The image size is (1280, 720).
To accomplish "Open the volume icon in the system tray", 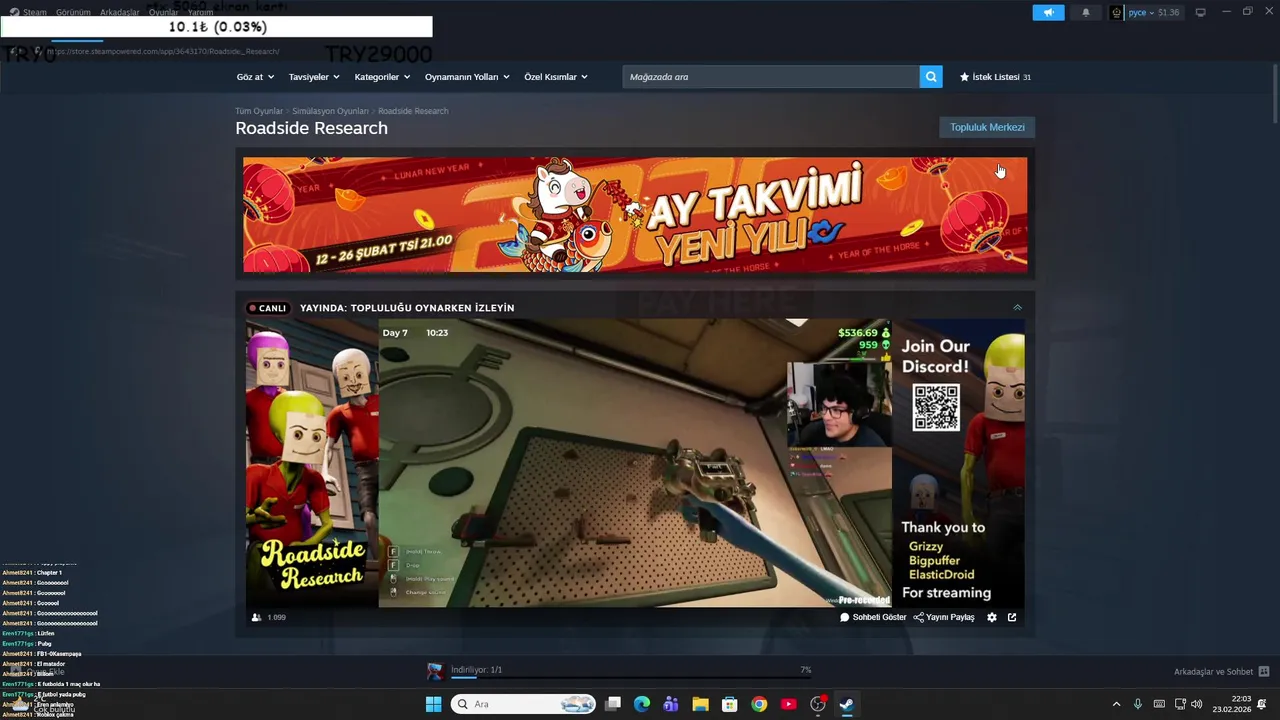I will (1197, 704).
